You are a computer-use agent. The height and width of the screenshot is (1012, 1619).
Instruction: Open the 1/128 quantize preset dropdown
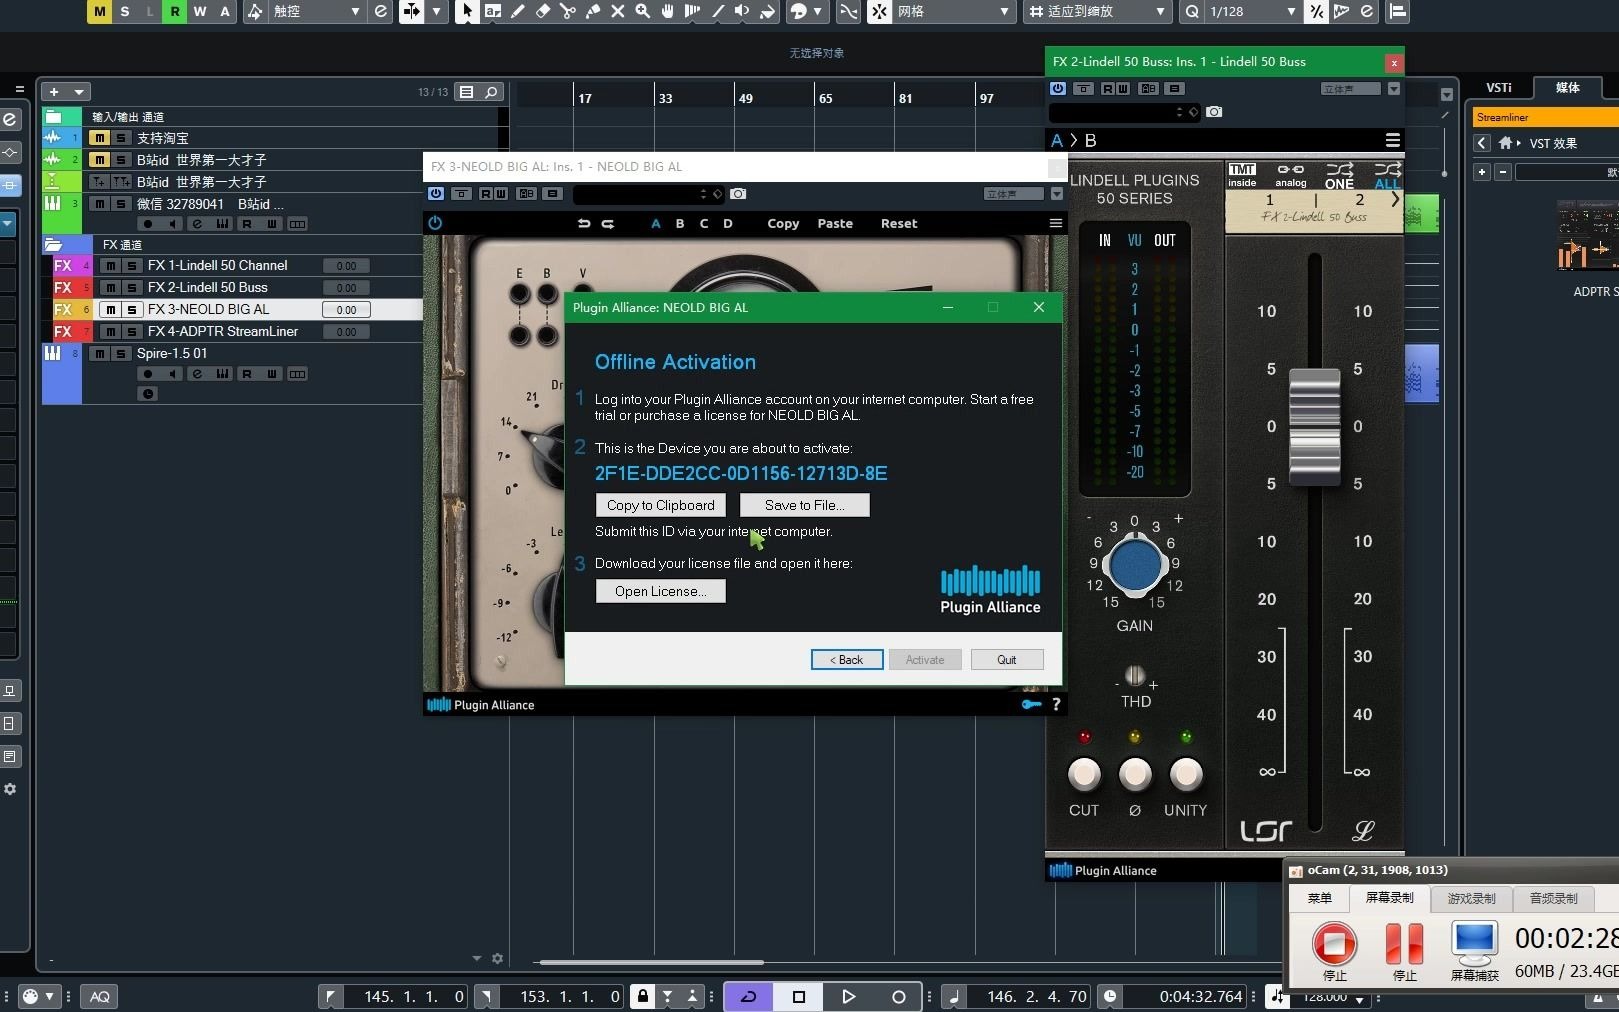tap(1252, 12)
